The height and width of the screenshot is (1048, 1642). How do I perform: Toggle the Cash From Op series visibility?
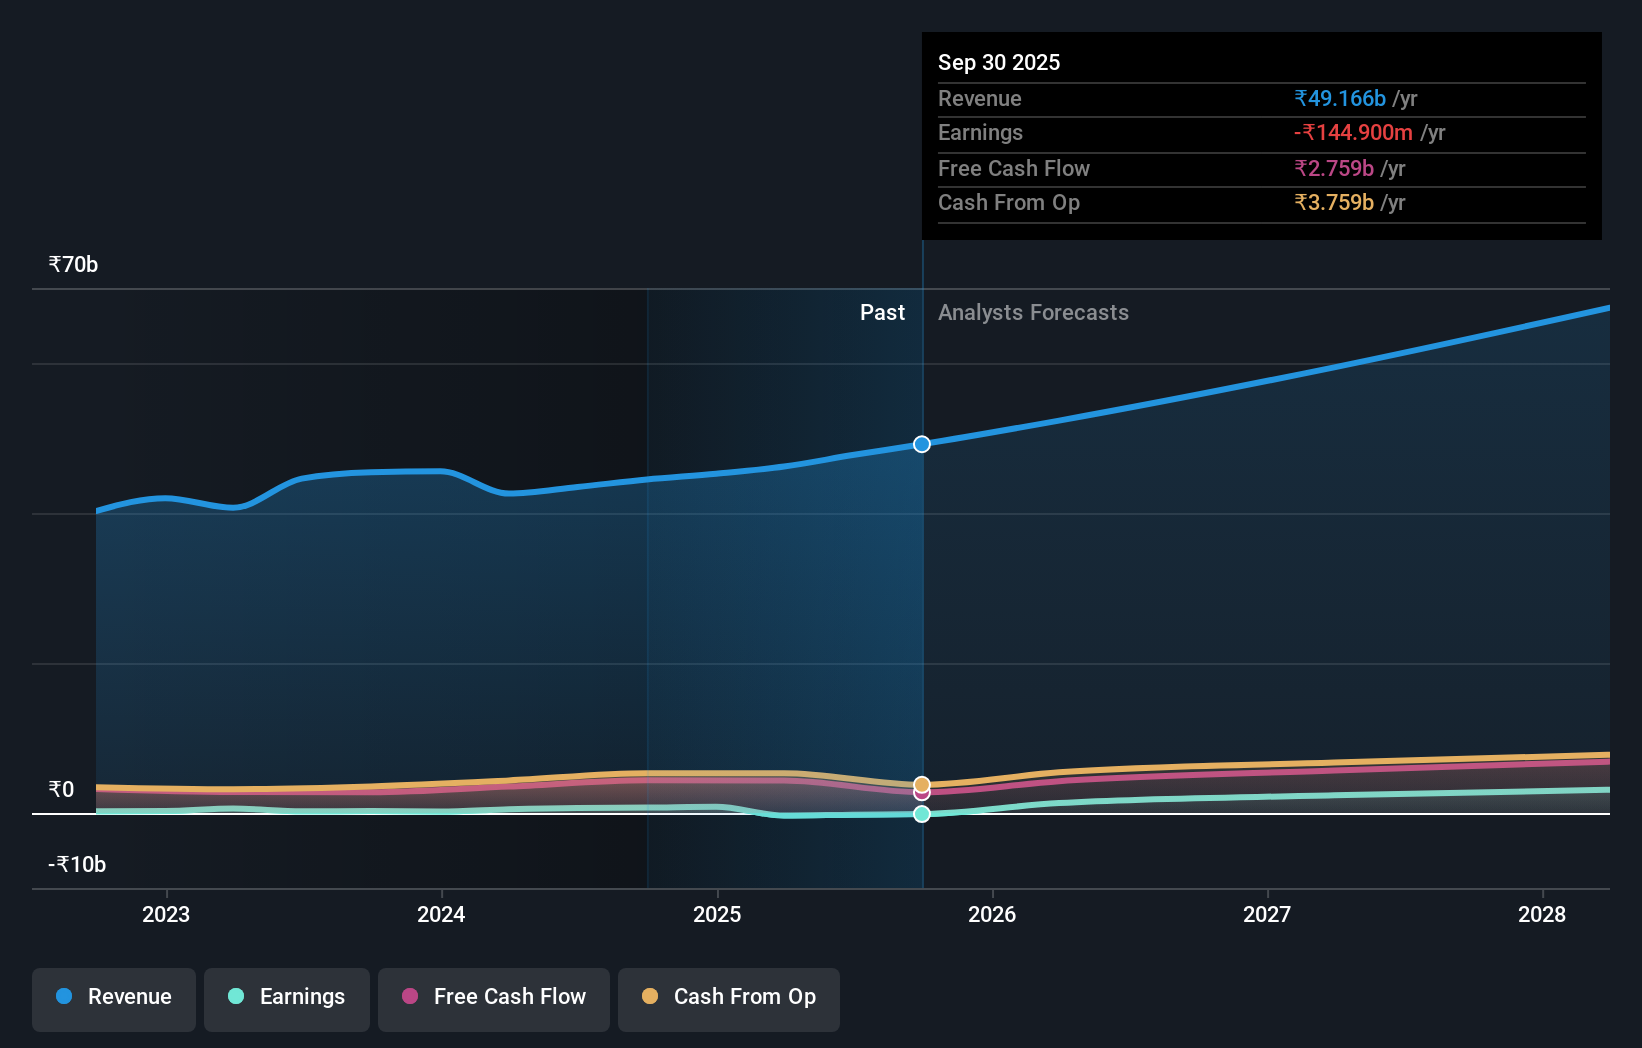(x=728, y=998)
